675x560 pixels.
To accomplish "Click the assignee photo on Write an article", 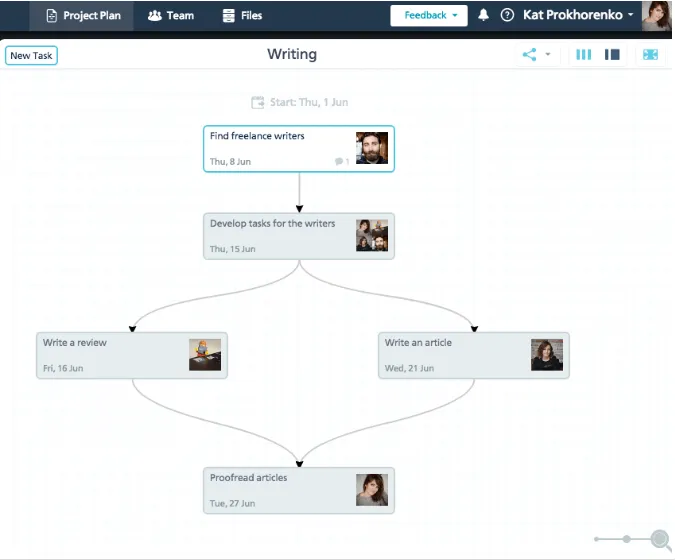I will coord(547,355).
